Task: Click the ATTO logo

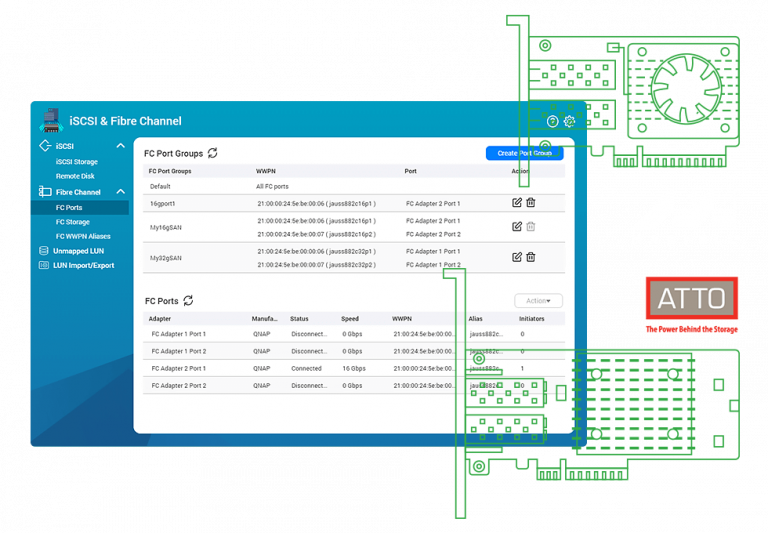Action: (x=692, y=298)
